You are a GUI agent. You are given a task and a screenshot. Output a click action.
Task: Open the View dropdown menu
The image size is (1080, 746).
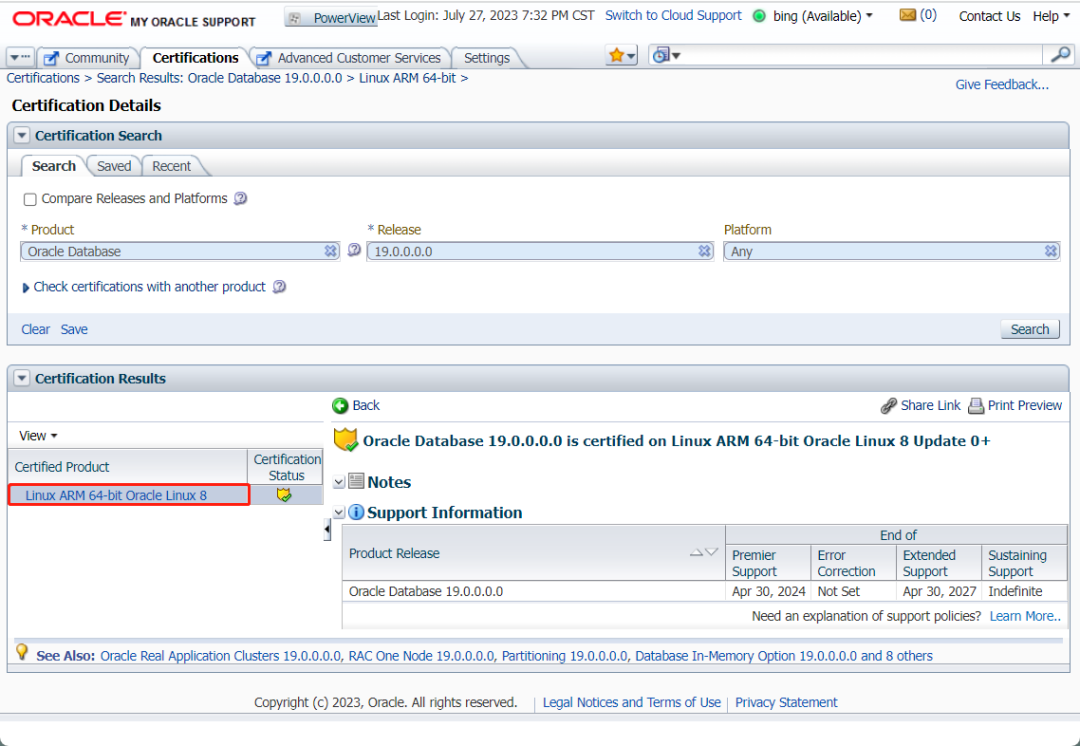[x=39, y=435]
